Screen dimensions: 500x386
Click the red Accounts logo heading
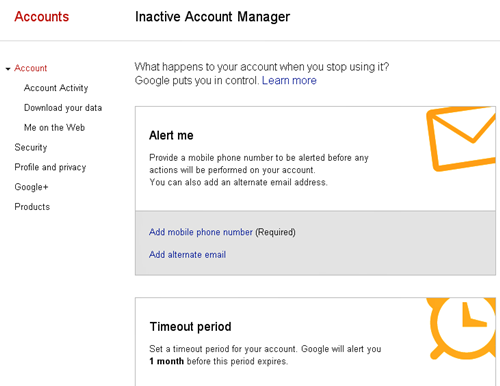click(x=42, y=17)
